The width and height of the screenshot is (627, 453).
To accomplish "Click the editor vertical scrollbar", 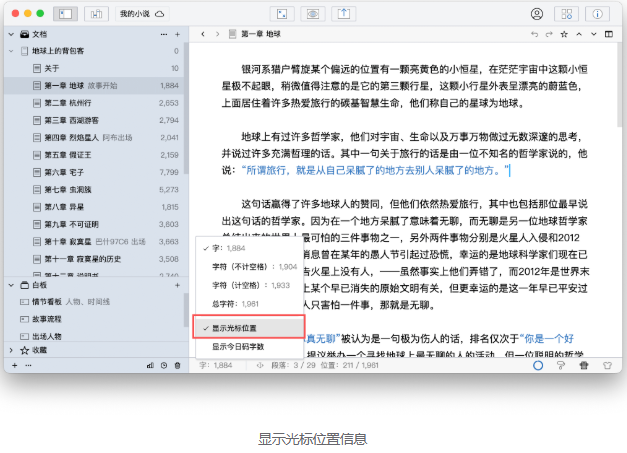I will click(619, 86).
